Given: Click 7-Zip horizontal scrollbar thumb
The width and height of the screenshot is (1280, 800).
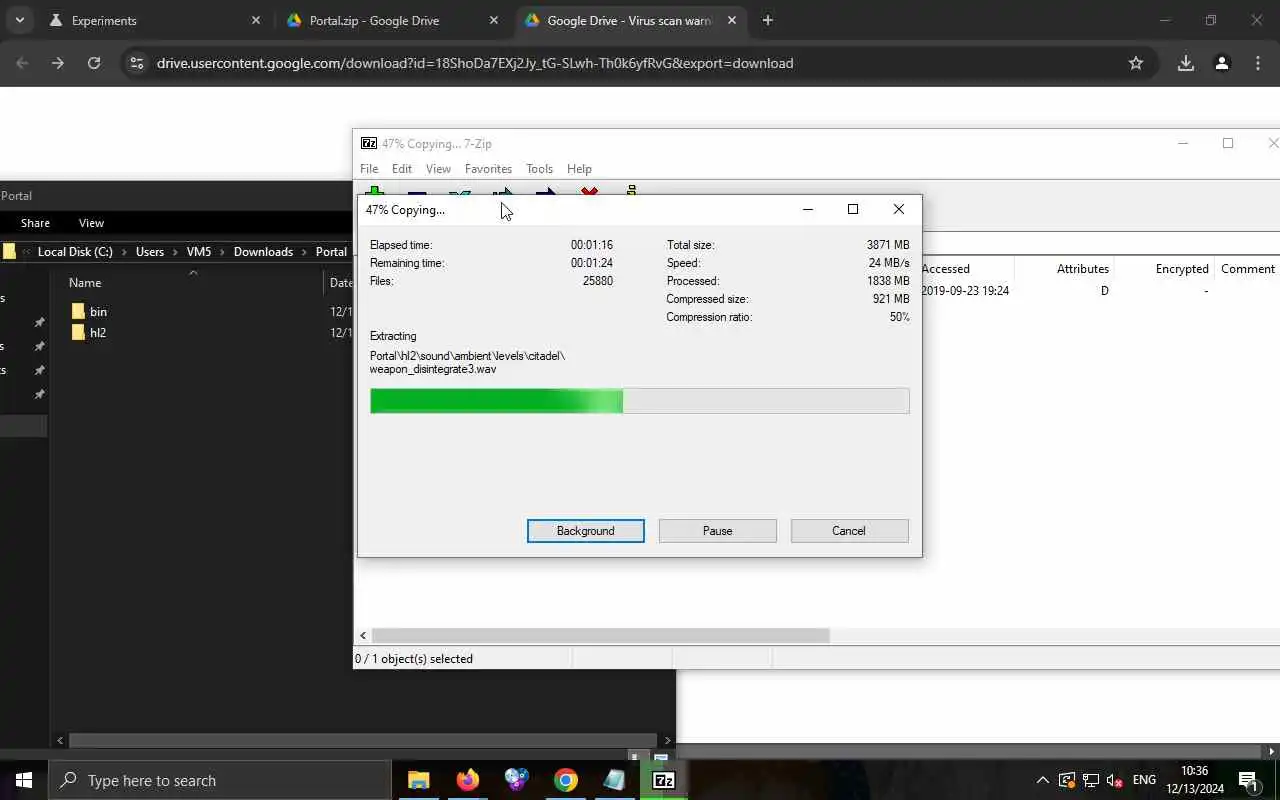Looking at the screenshot, I should [600, 635].
